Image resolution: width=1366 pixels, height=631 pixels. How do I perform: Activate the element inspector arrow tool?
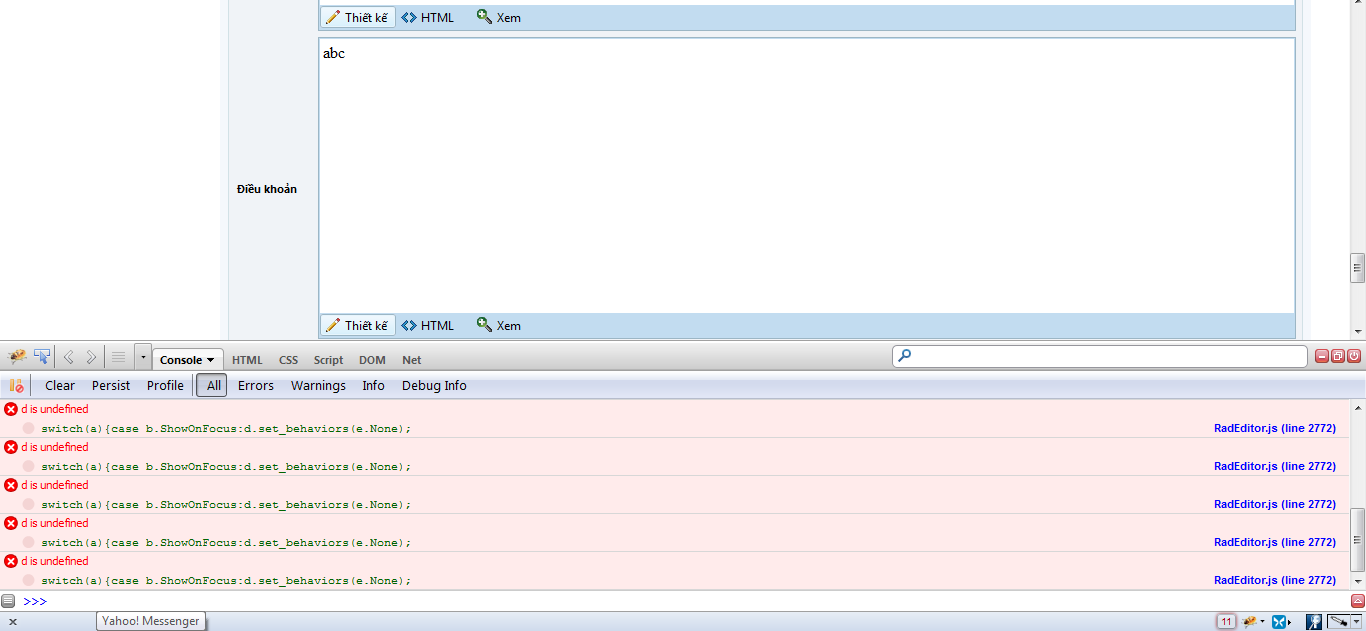42,357
